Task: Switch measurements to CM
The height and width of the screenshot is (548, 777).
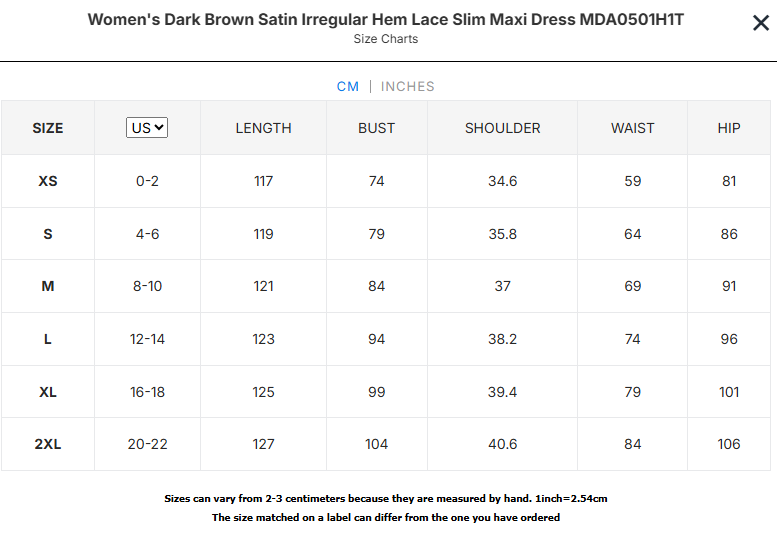Action: [x=348, y=86]
